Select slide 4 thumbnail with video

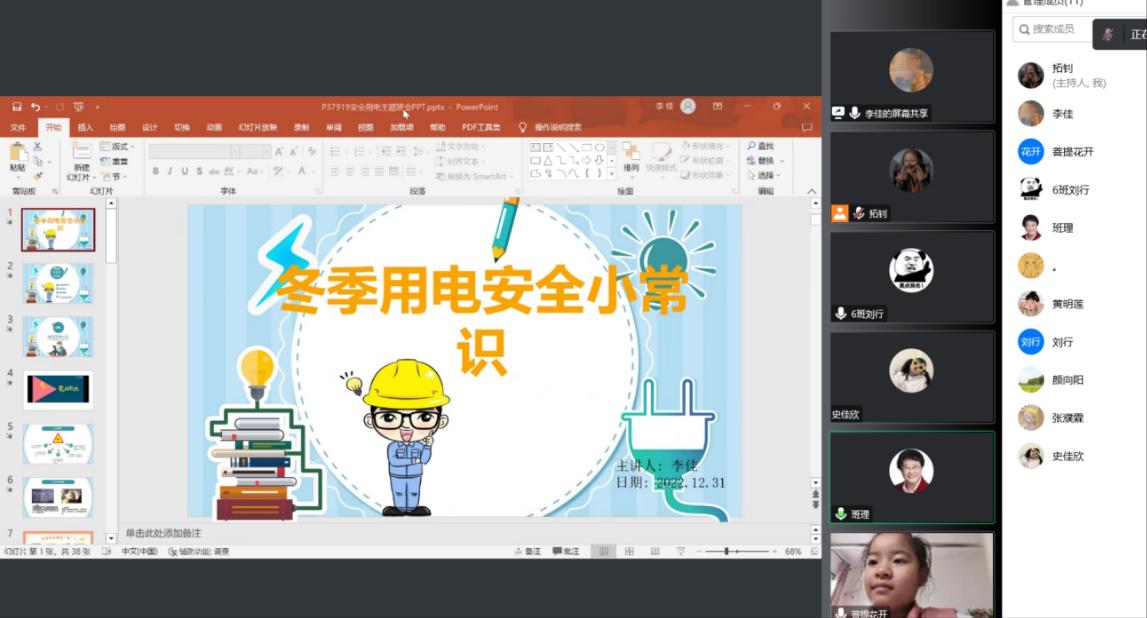58,390
